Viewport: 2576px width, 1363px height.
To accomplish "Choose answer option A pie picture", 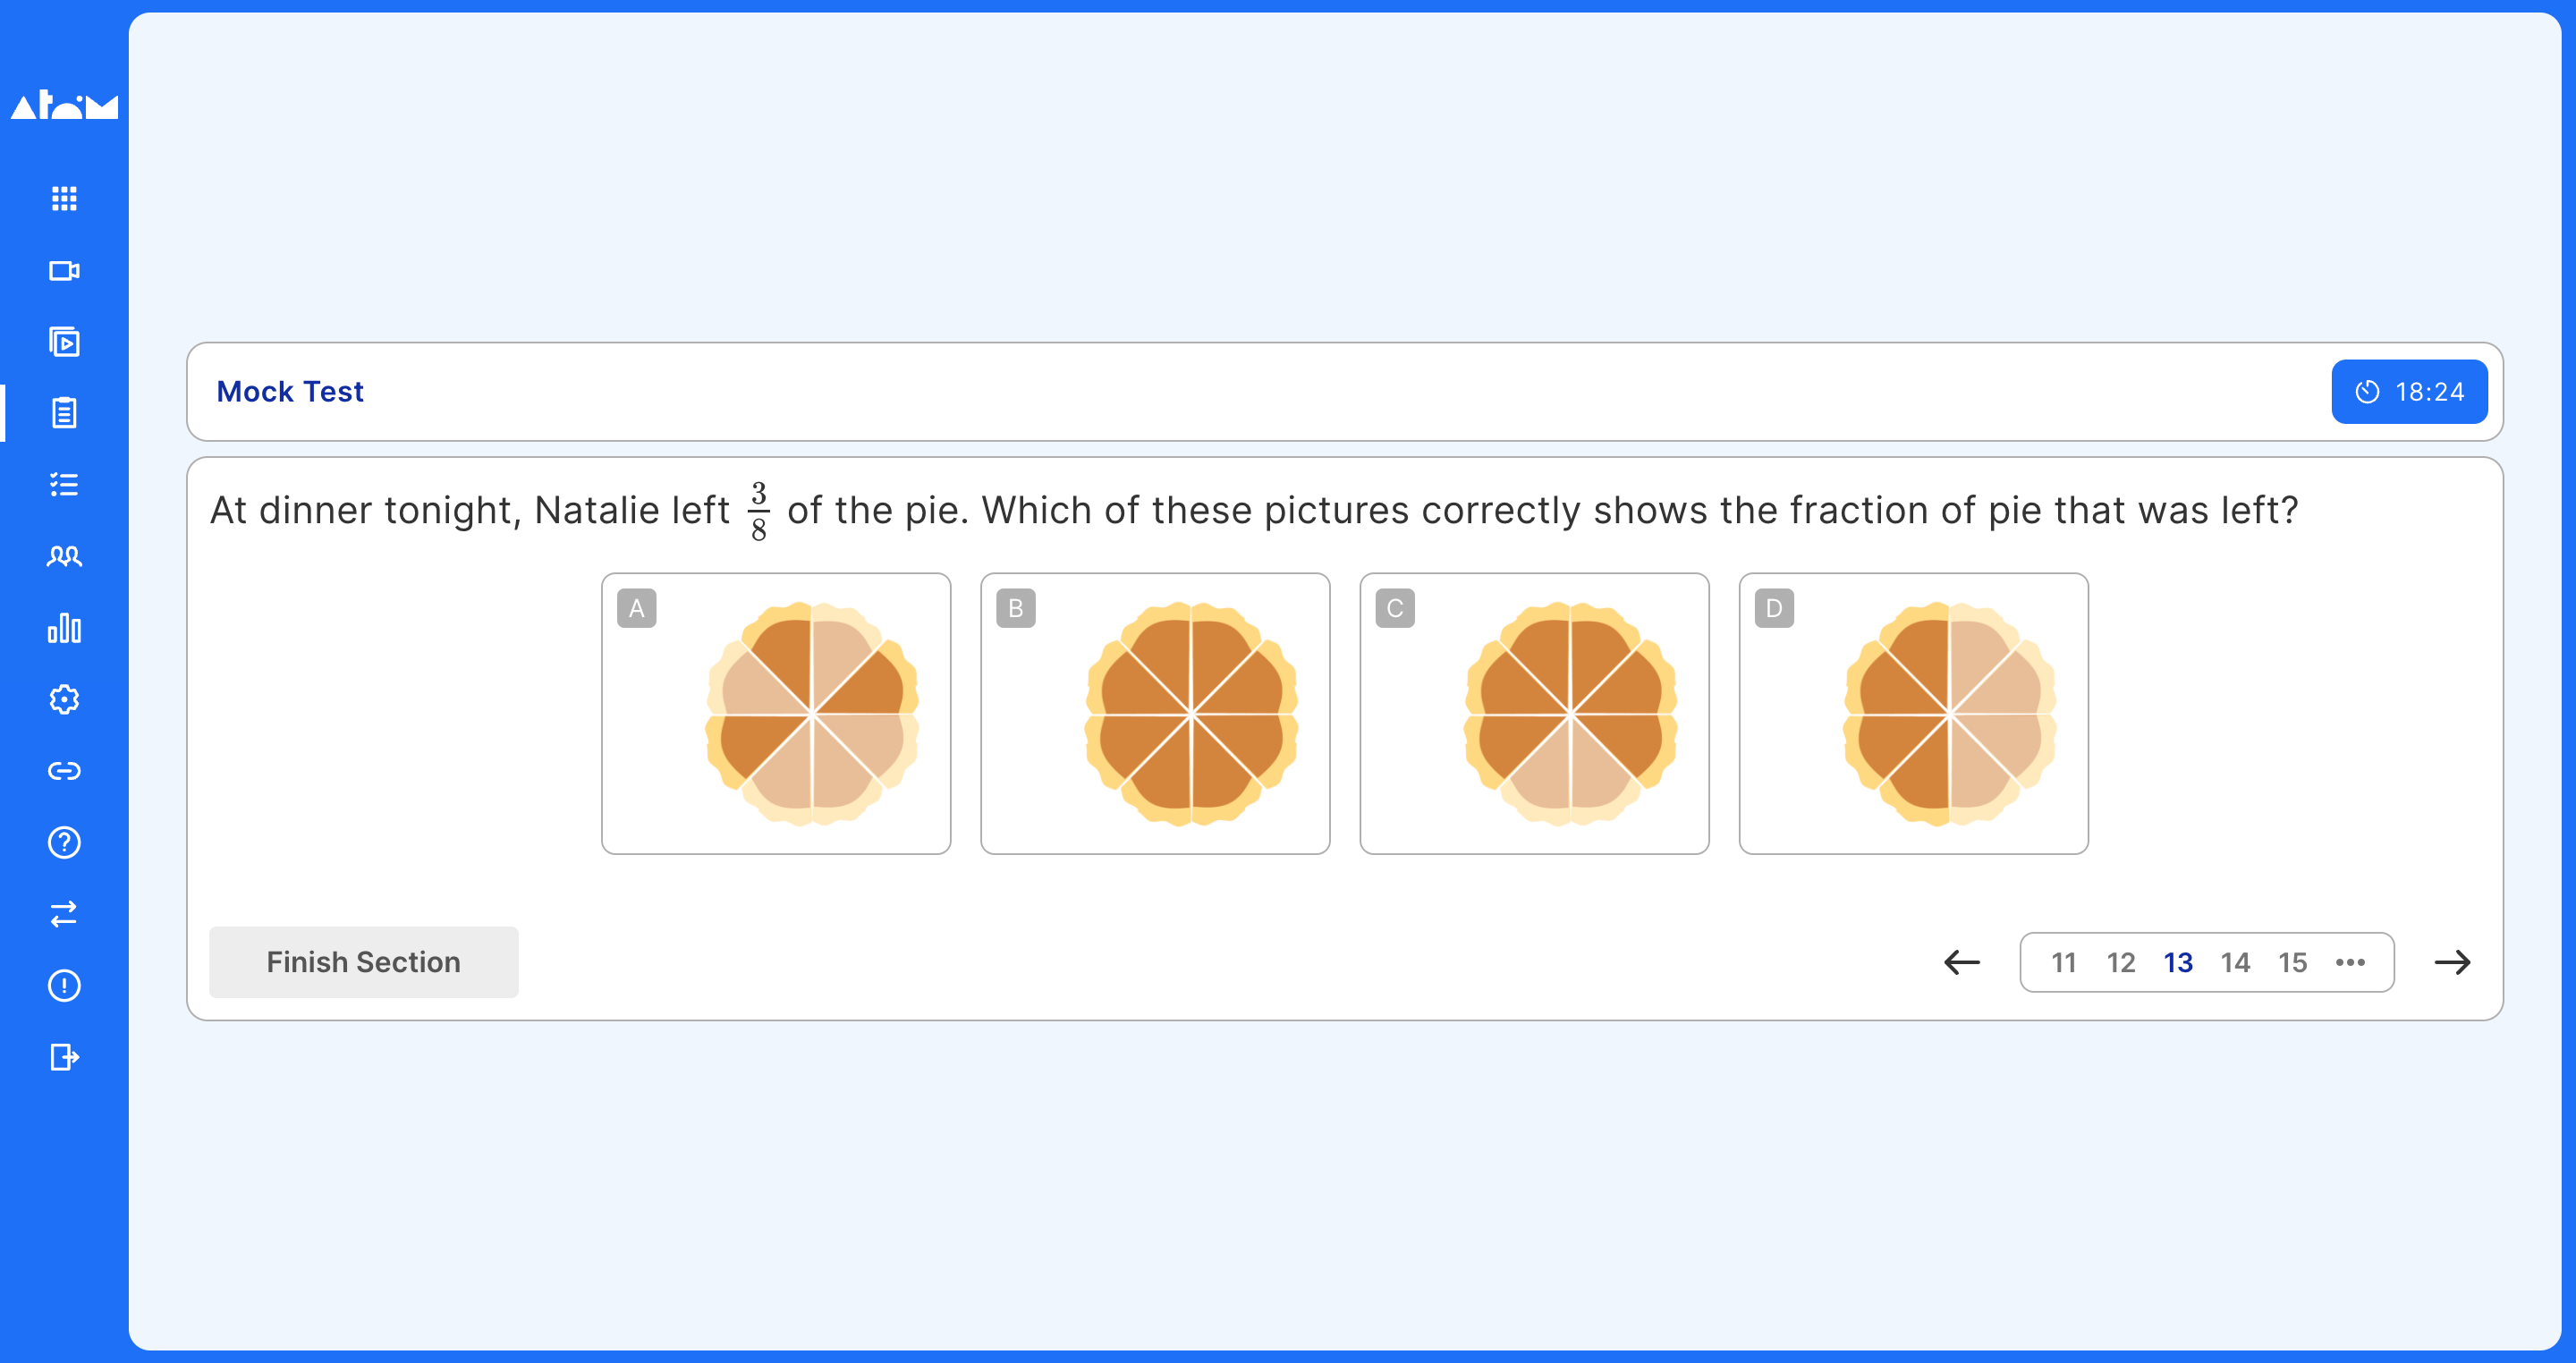I will click(x=776, y=713).
